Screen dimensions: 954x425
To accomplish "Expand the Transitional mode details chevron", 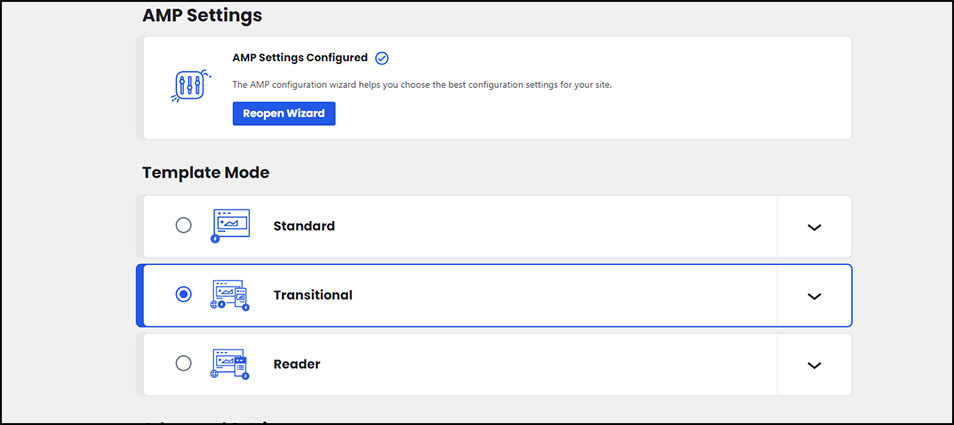I will [814, 296].
